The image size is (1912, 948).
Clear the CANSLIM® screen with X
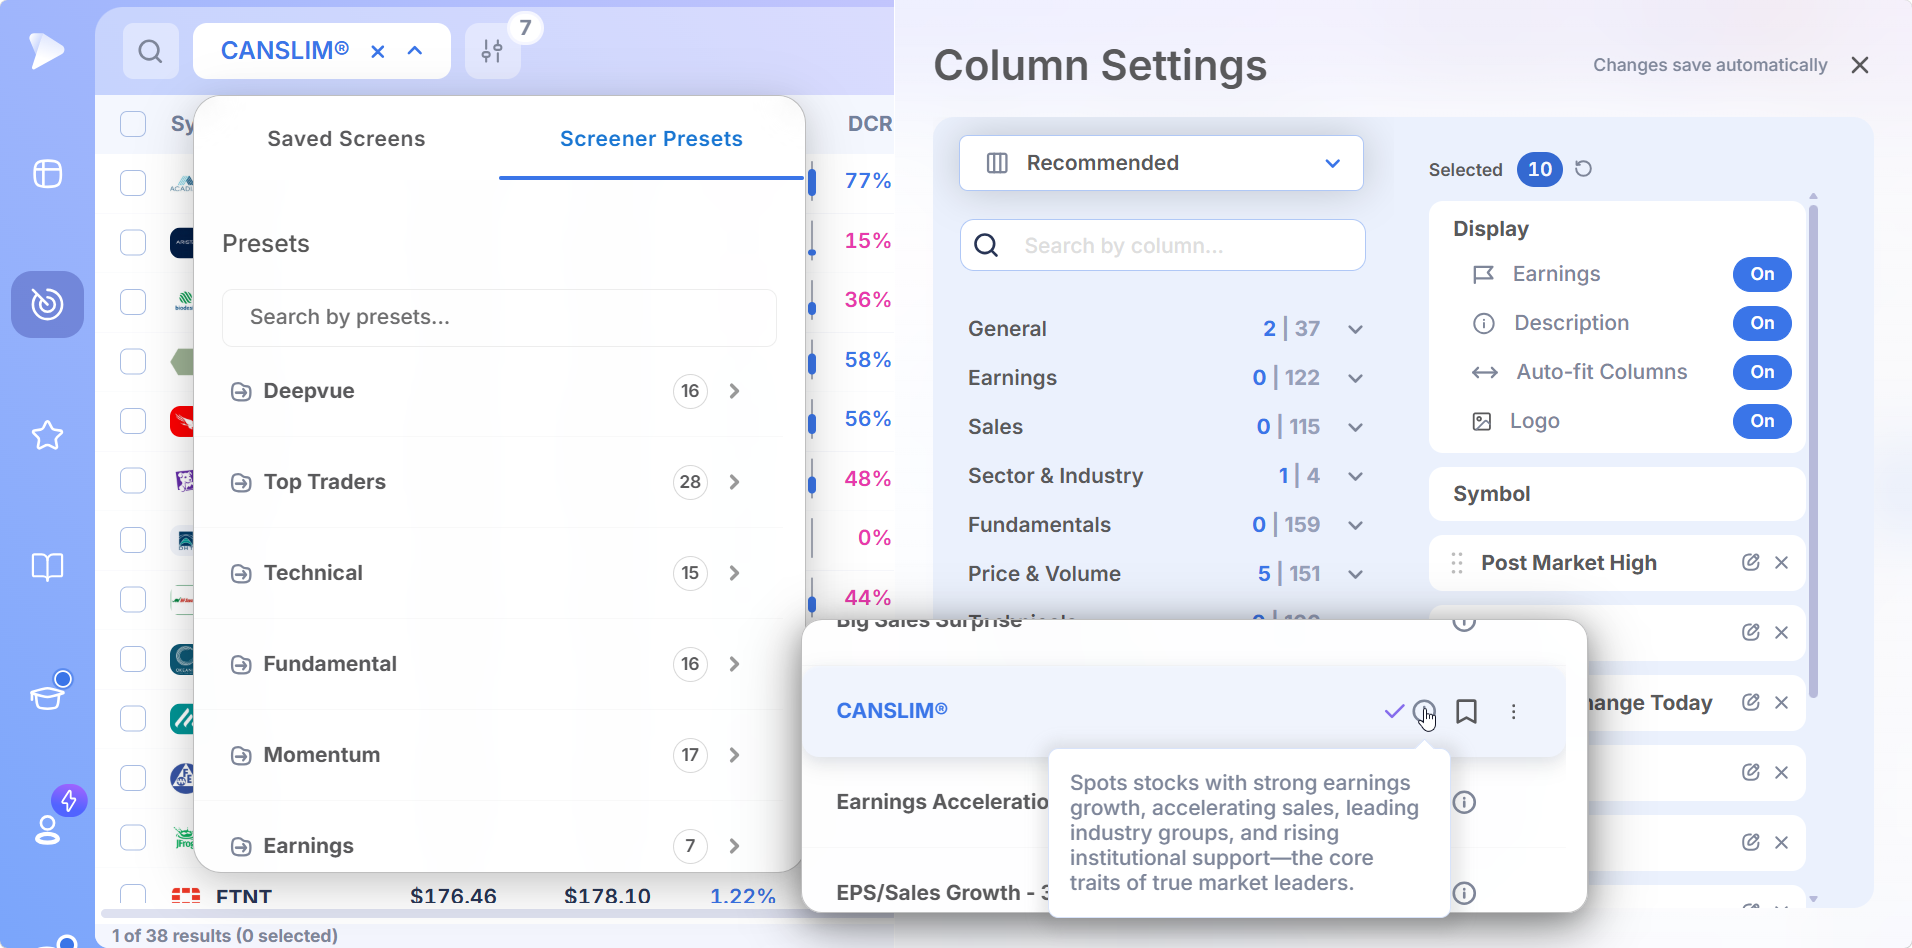(377, 51)
